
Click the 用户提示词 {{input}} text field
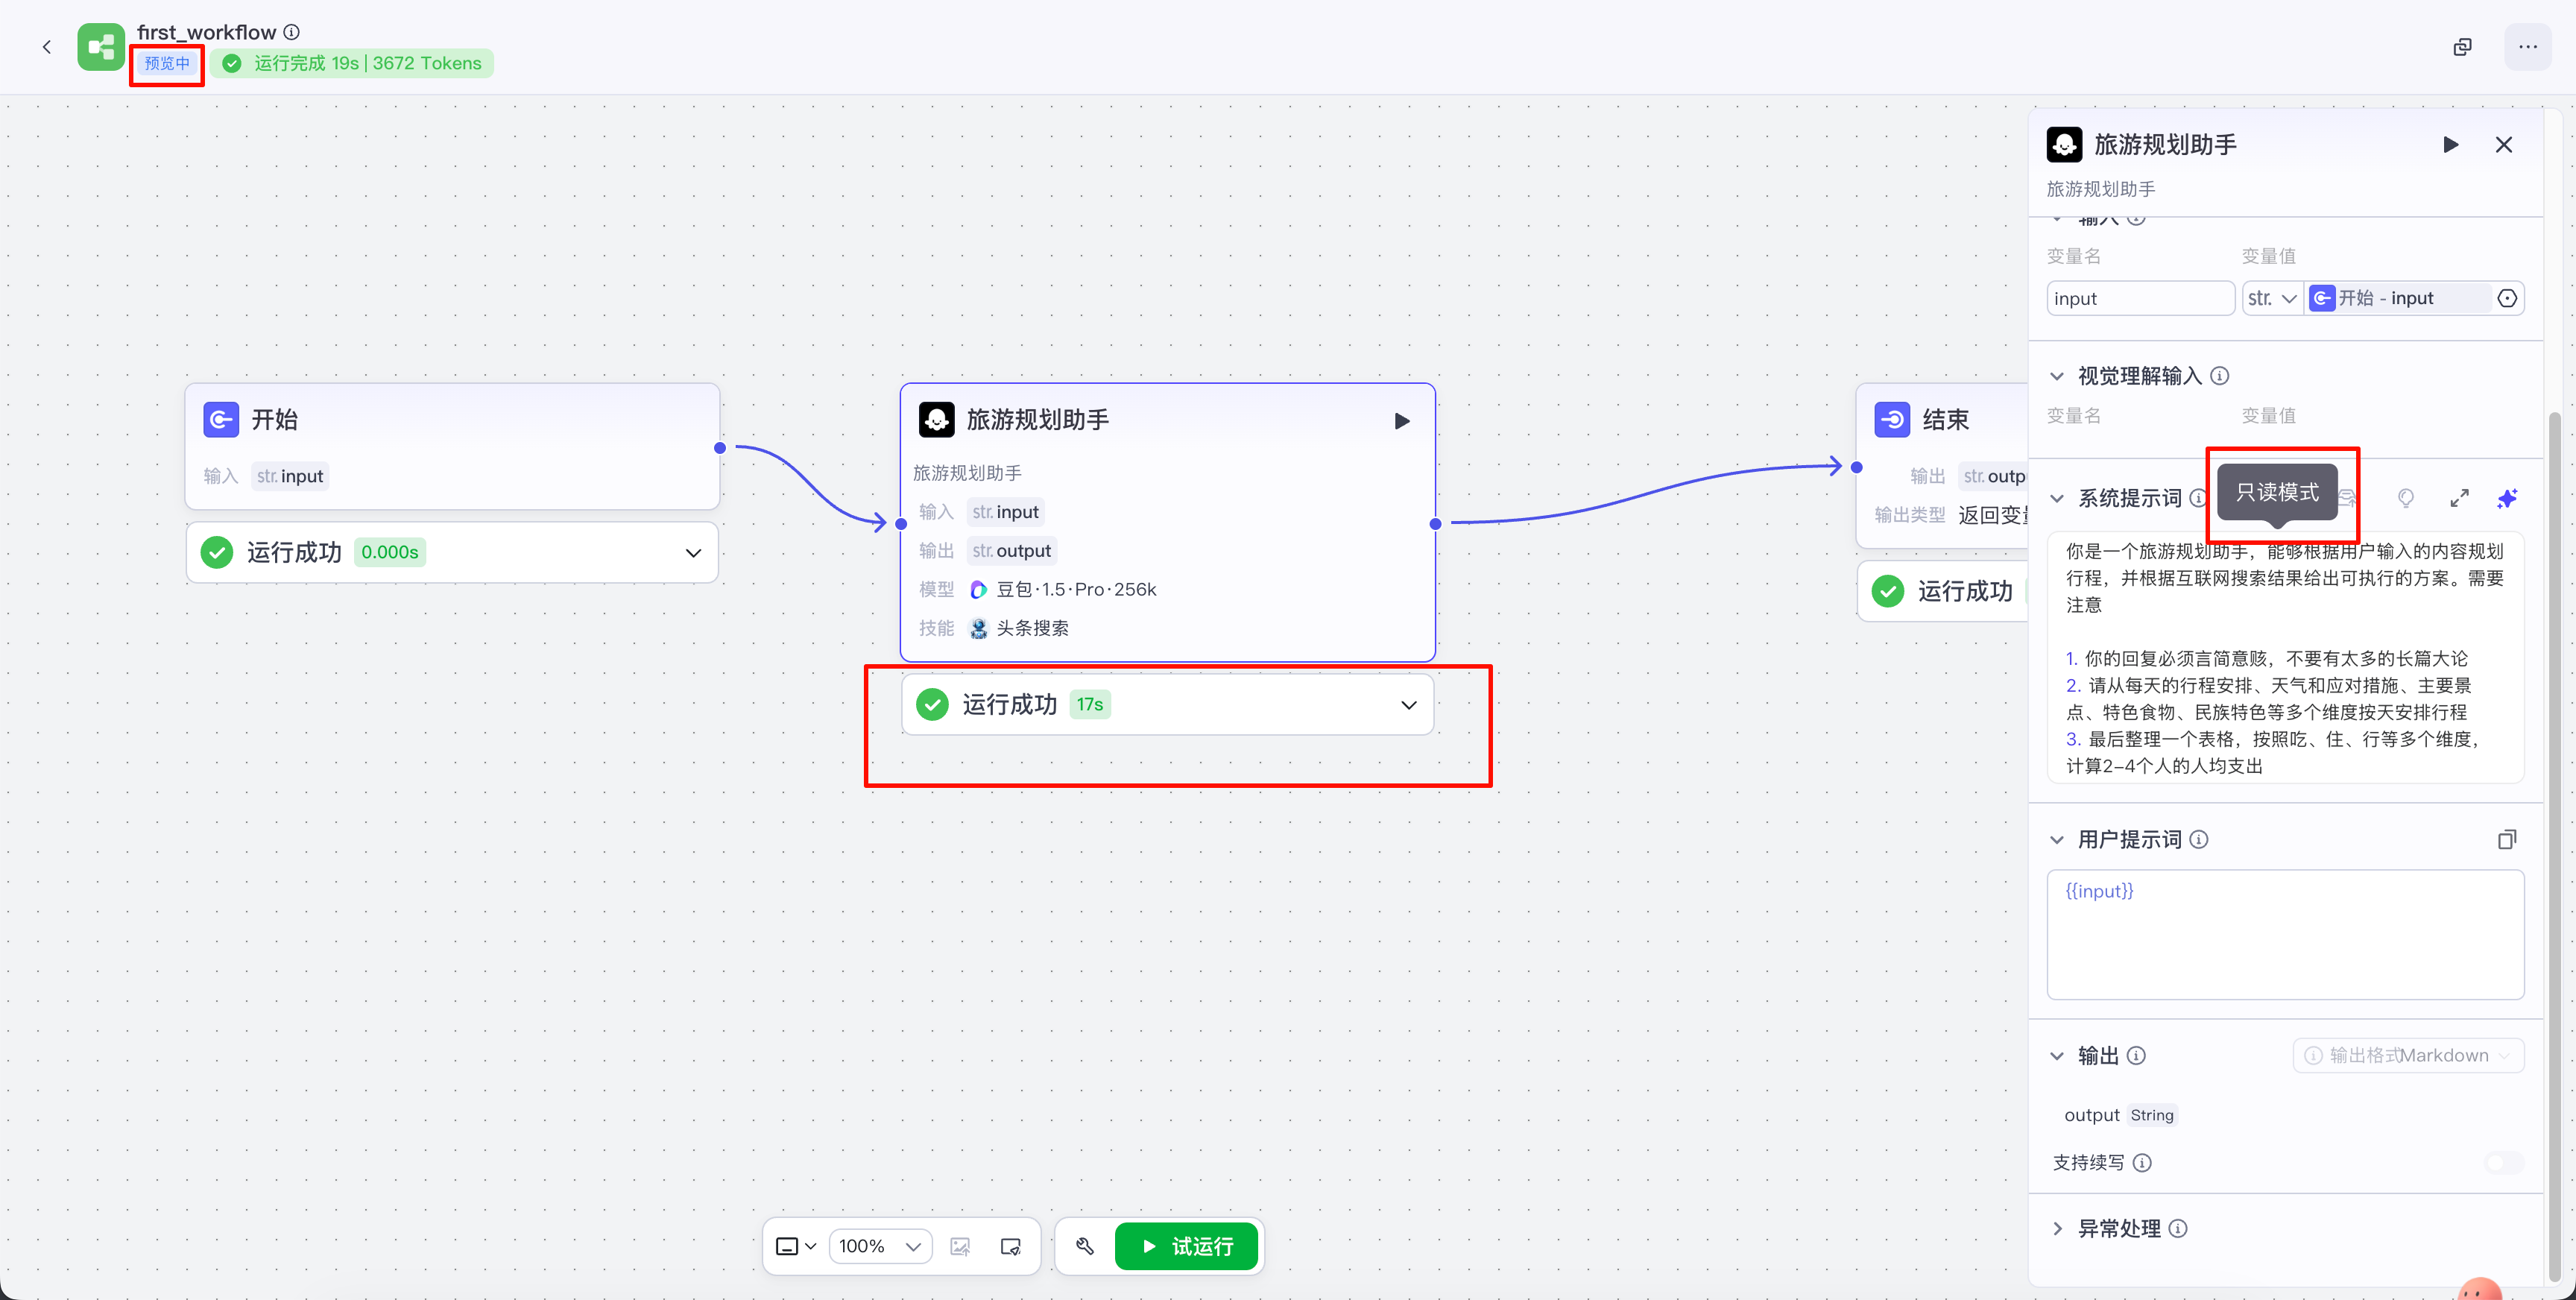point(2284,934)
